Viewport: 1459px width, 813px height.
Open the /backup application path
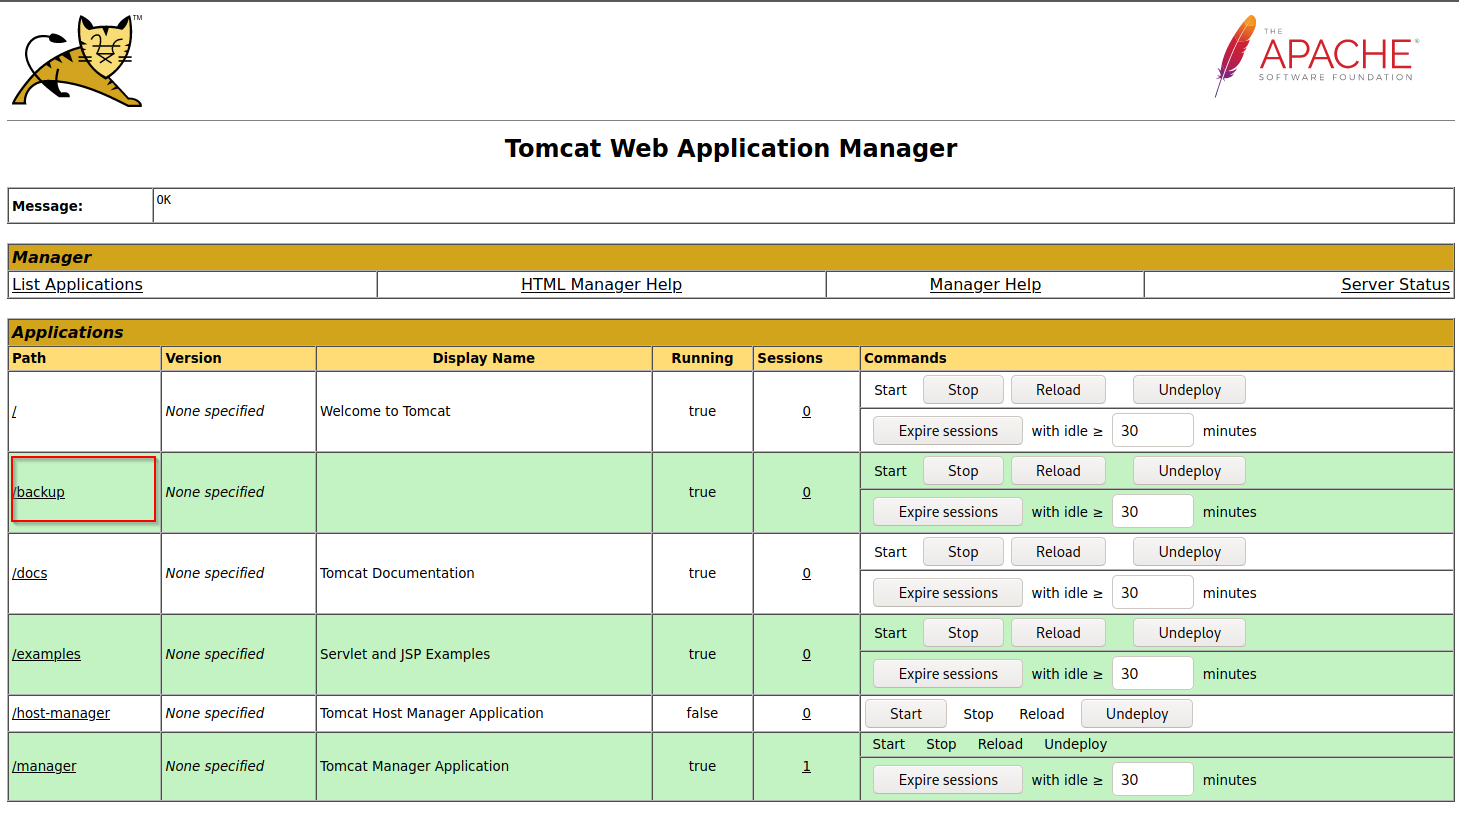click(x=40, y=492)
